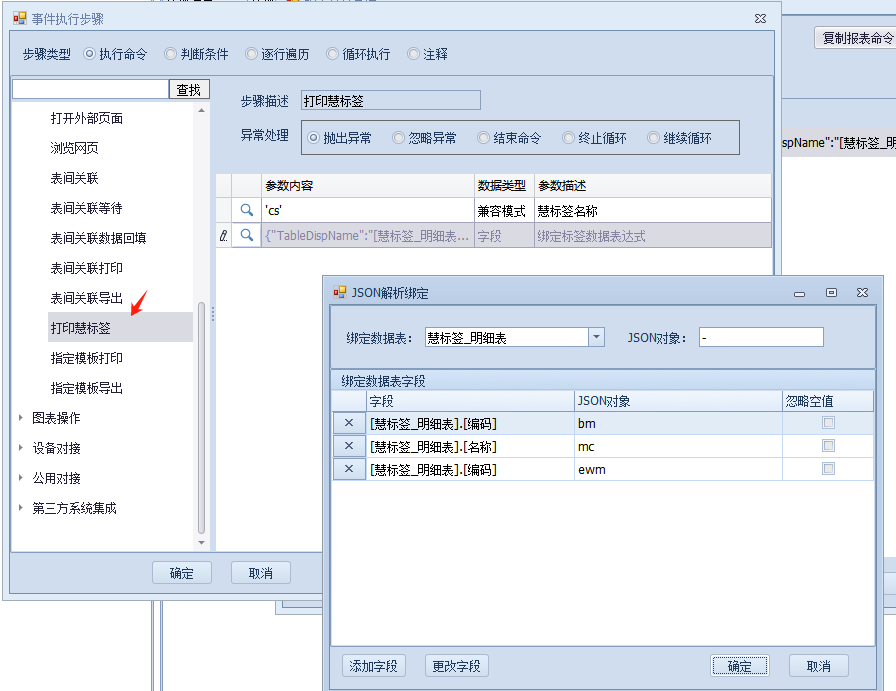Maximize the JSON解析绑定 dialog
Screen dimensions: 896x691
tap(831, 293)
